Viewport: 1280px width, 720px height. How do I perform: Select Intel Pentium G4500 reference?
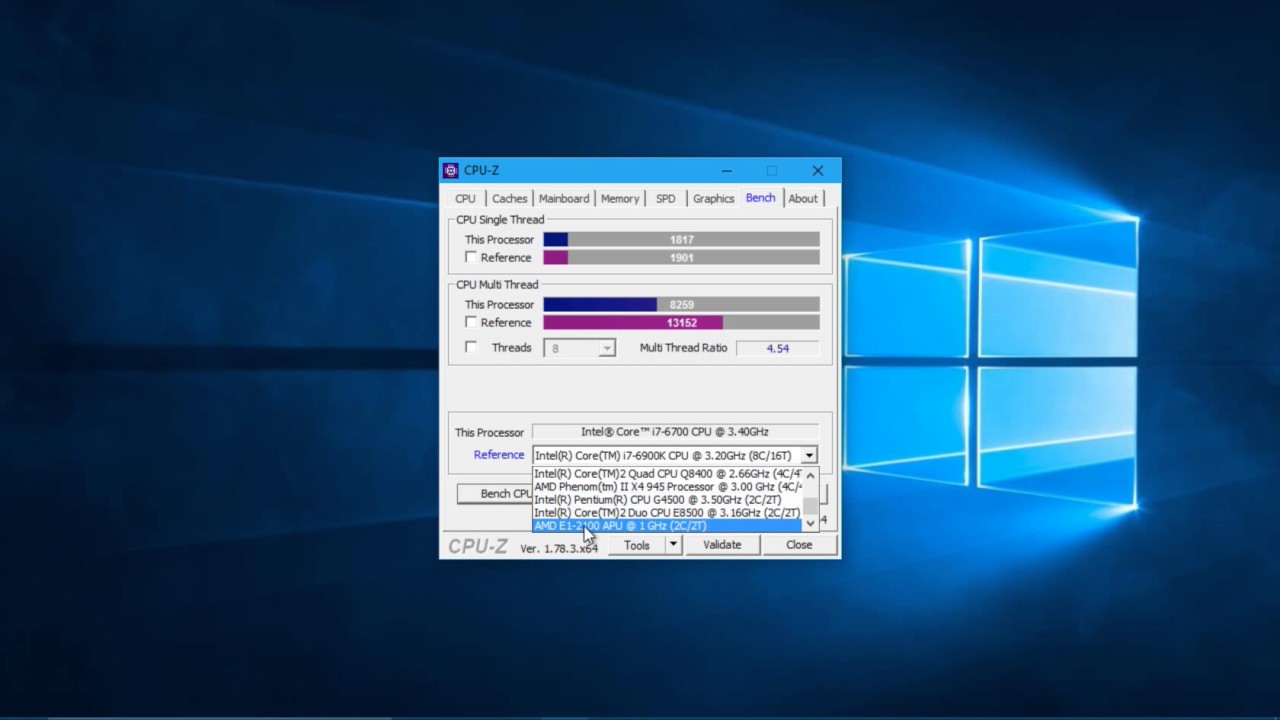(667, 500)
